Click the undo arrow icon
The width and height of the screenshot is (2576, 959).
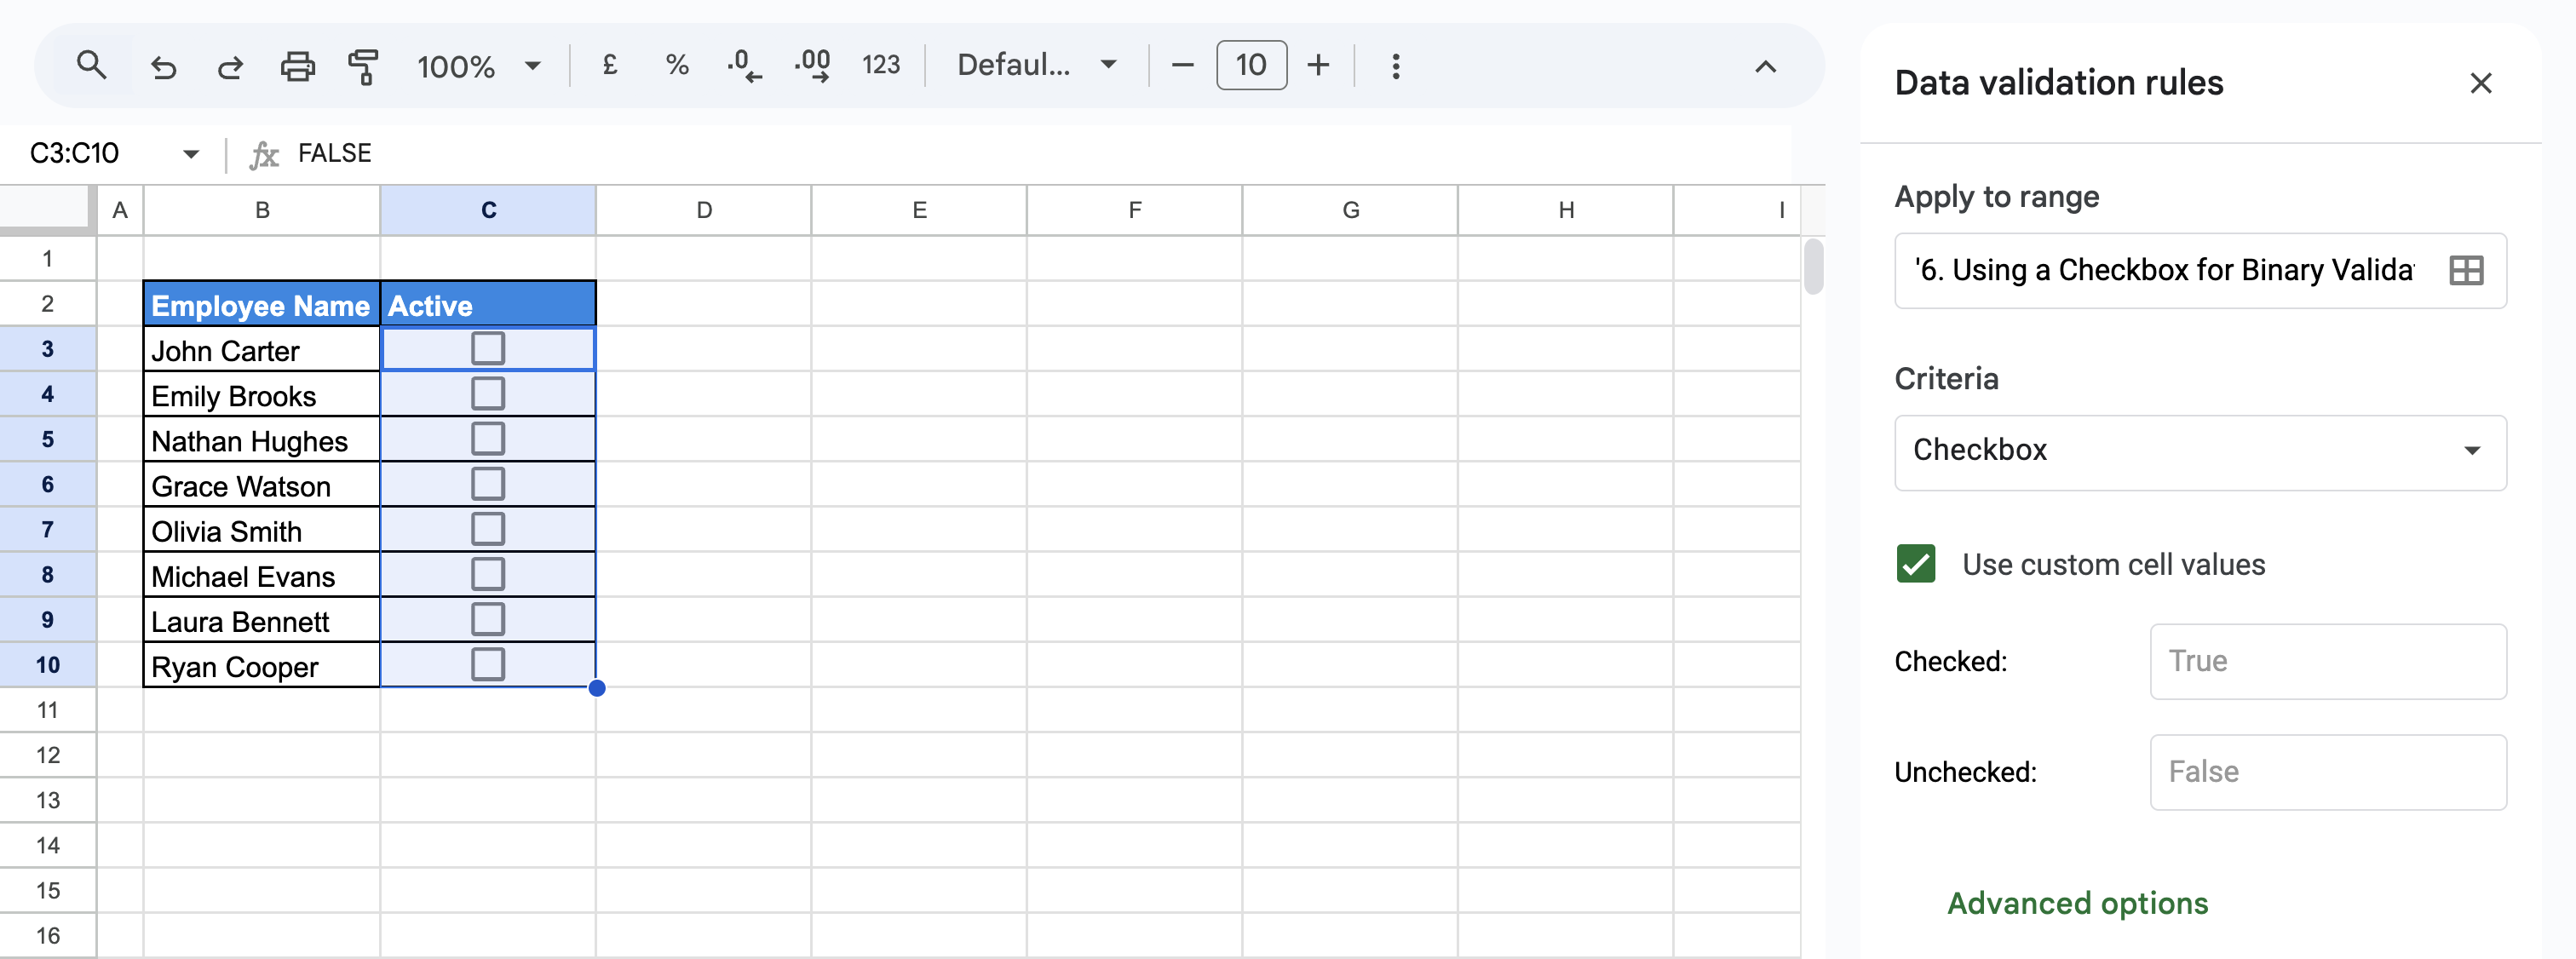pyautogui.click(x=164, y=67)
